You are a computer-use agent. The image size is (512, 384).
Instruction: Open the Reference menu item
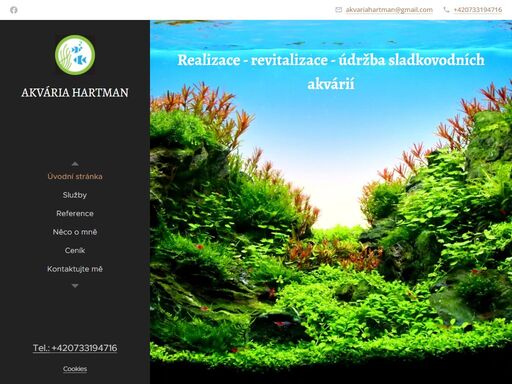pyautogui.click(x=75, y=213)
